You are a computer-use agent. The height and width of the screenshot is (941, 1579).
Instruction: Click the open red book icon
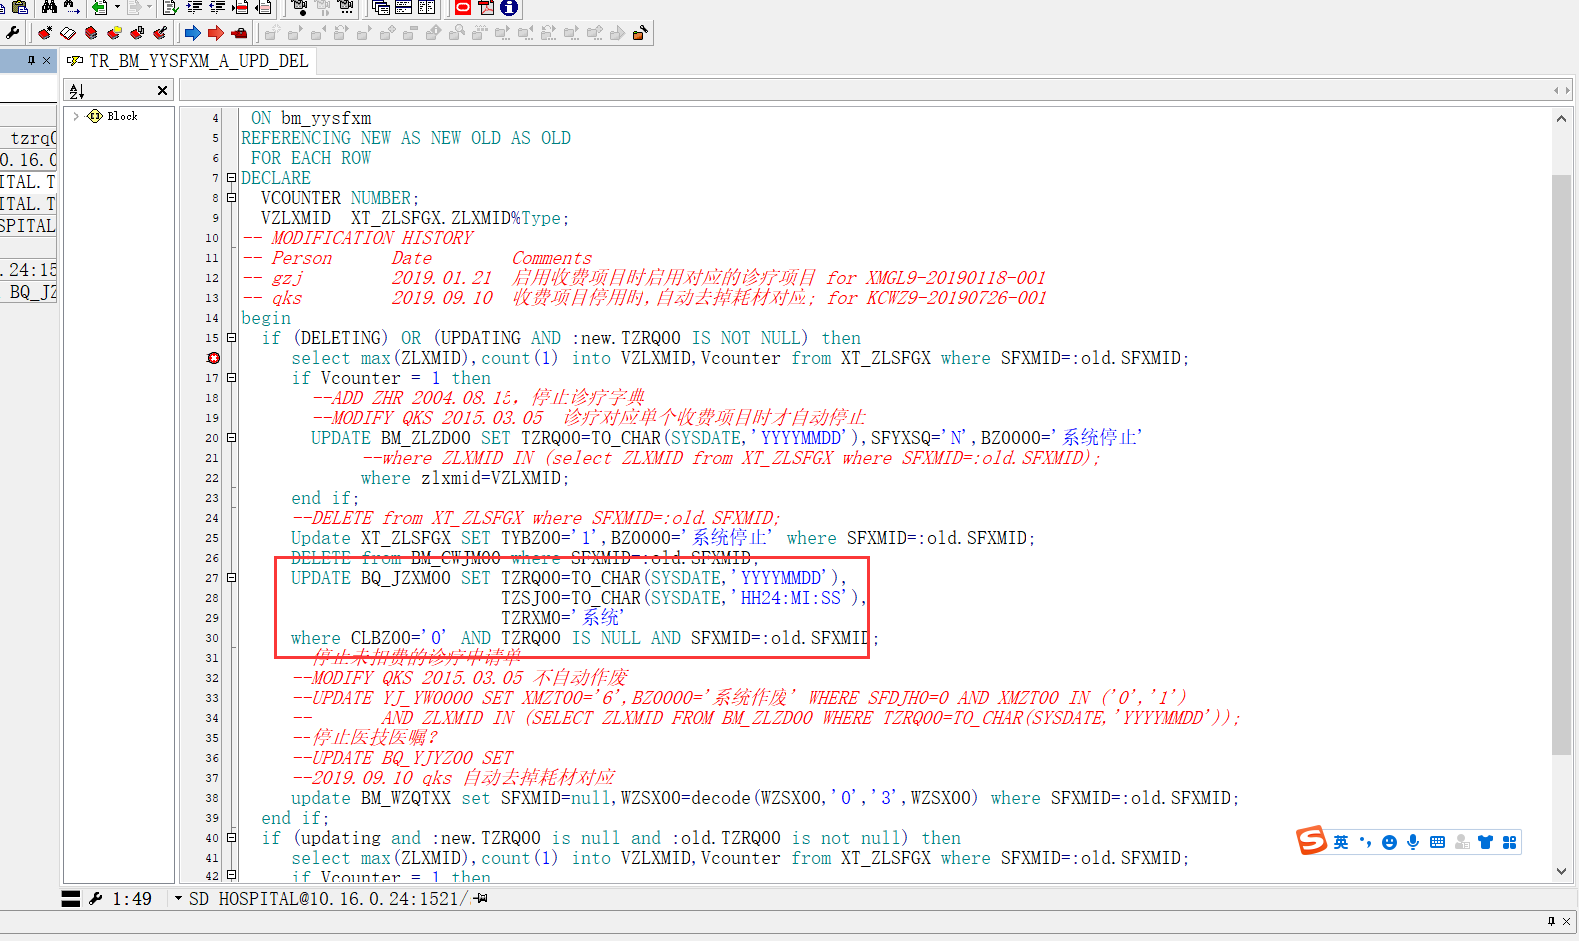tap(68, 33)
